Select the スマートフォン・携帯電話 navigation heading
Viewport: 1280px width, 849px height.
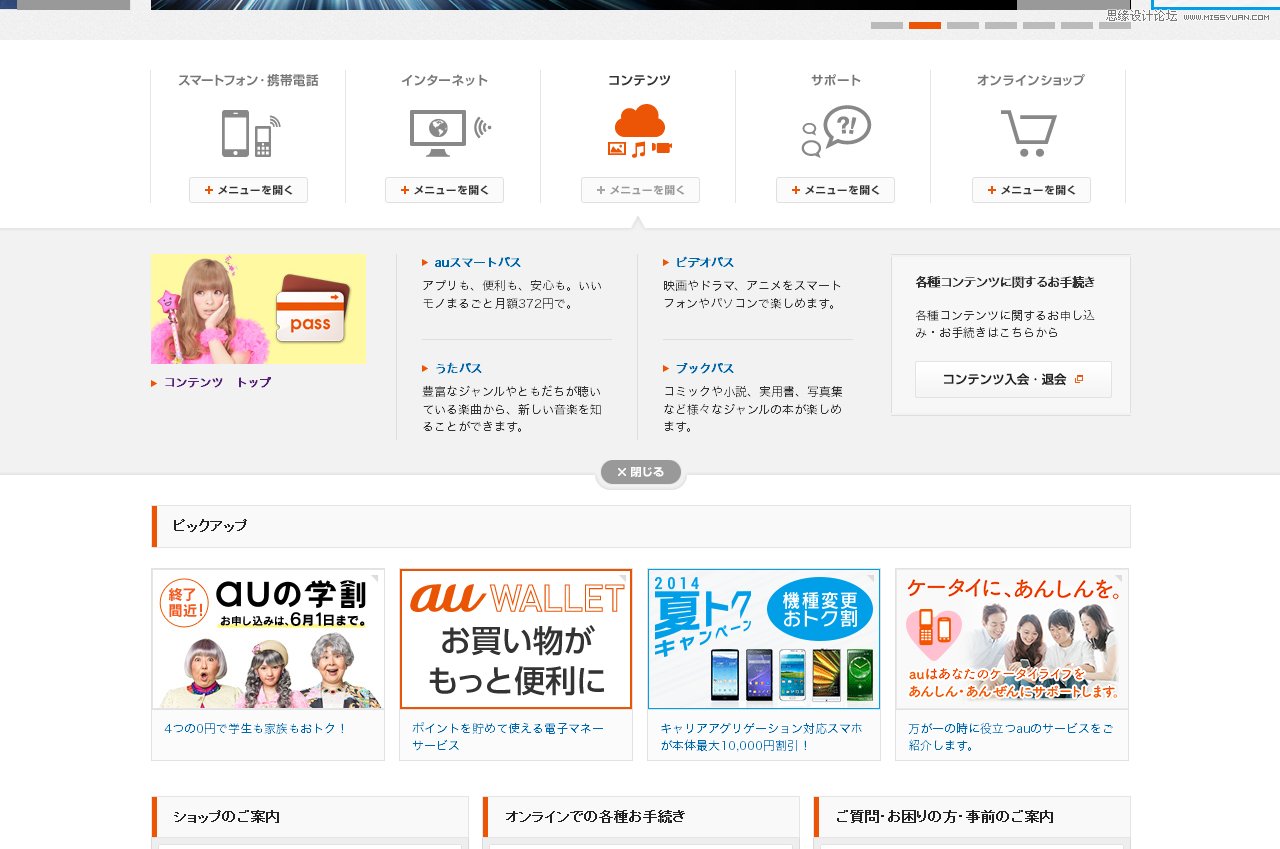[248, 80]
